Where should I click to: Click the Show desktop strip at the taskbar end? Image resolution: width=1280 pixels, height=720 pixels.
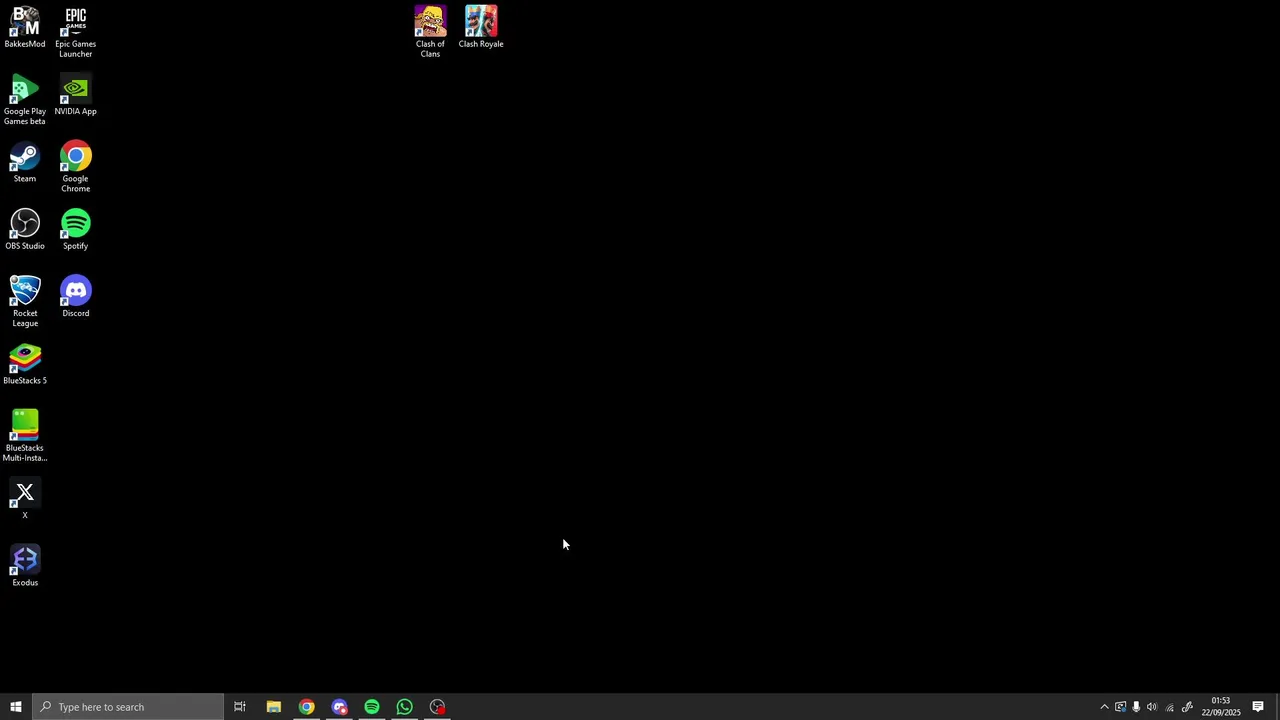[x=1277, y=707]
